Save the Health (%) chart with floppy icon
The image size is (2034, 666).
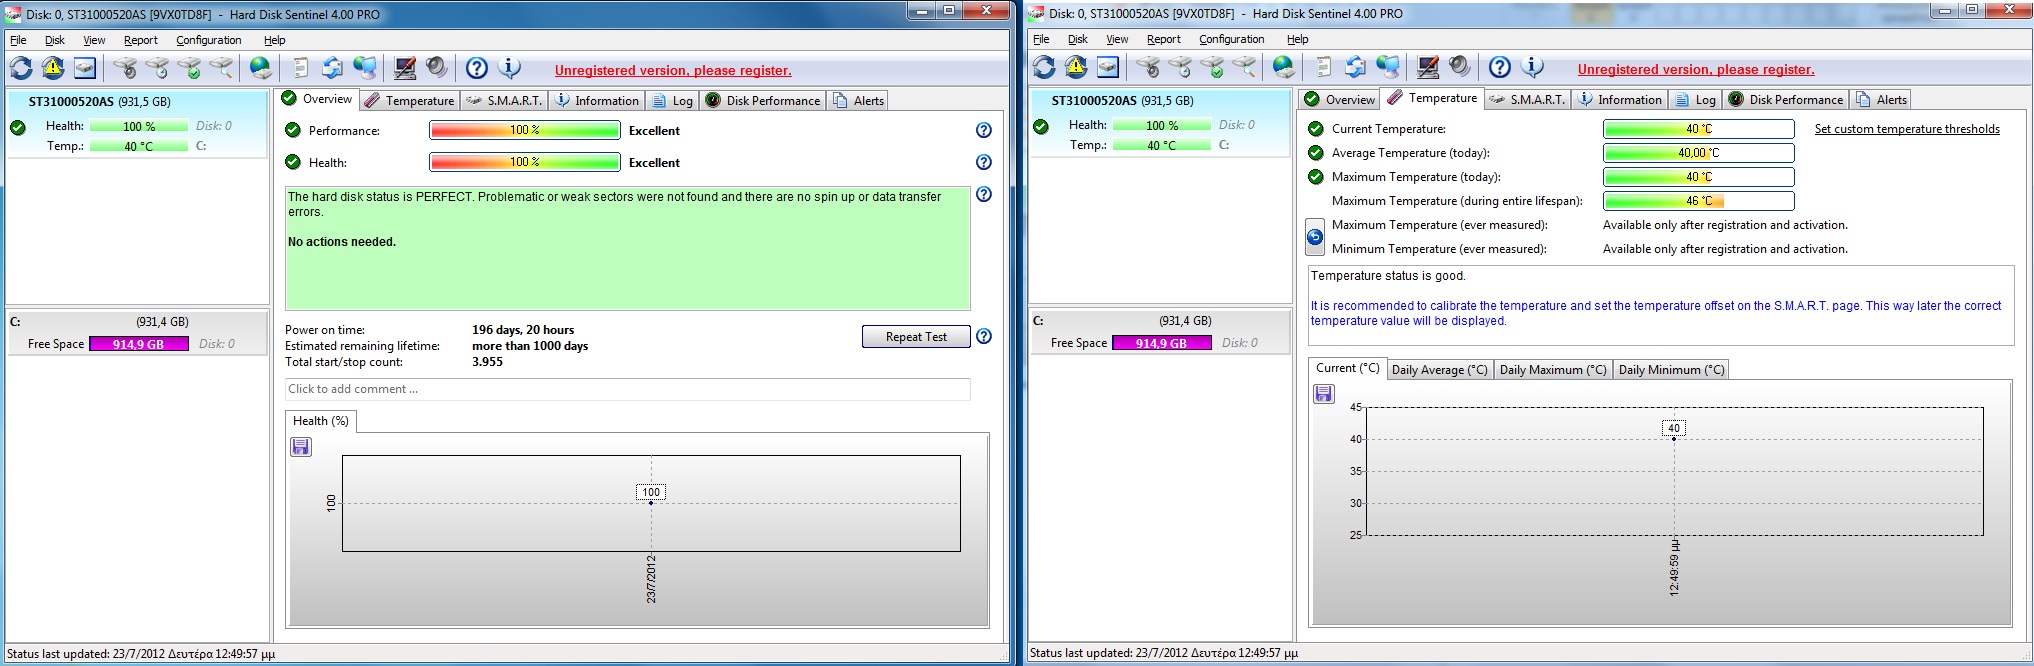click(x=300, y=447)
